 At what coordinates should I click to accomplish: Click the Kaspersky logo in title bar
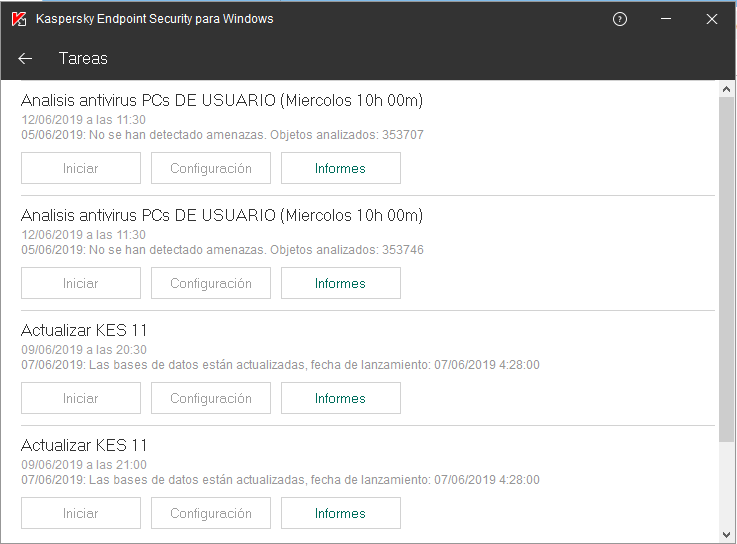[19, 19]
